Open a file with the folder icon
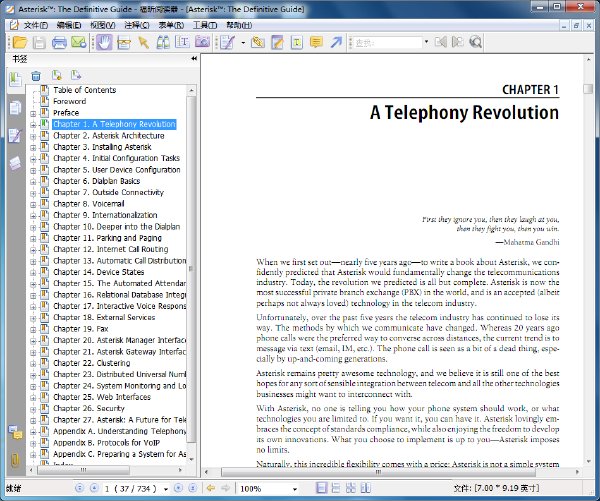The height and width of the screenshot is (501, 600). [x=19, y=42]
